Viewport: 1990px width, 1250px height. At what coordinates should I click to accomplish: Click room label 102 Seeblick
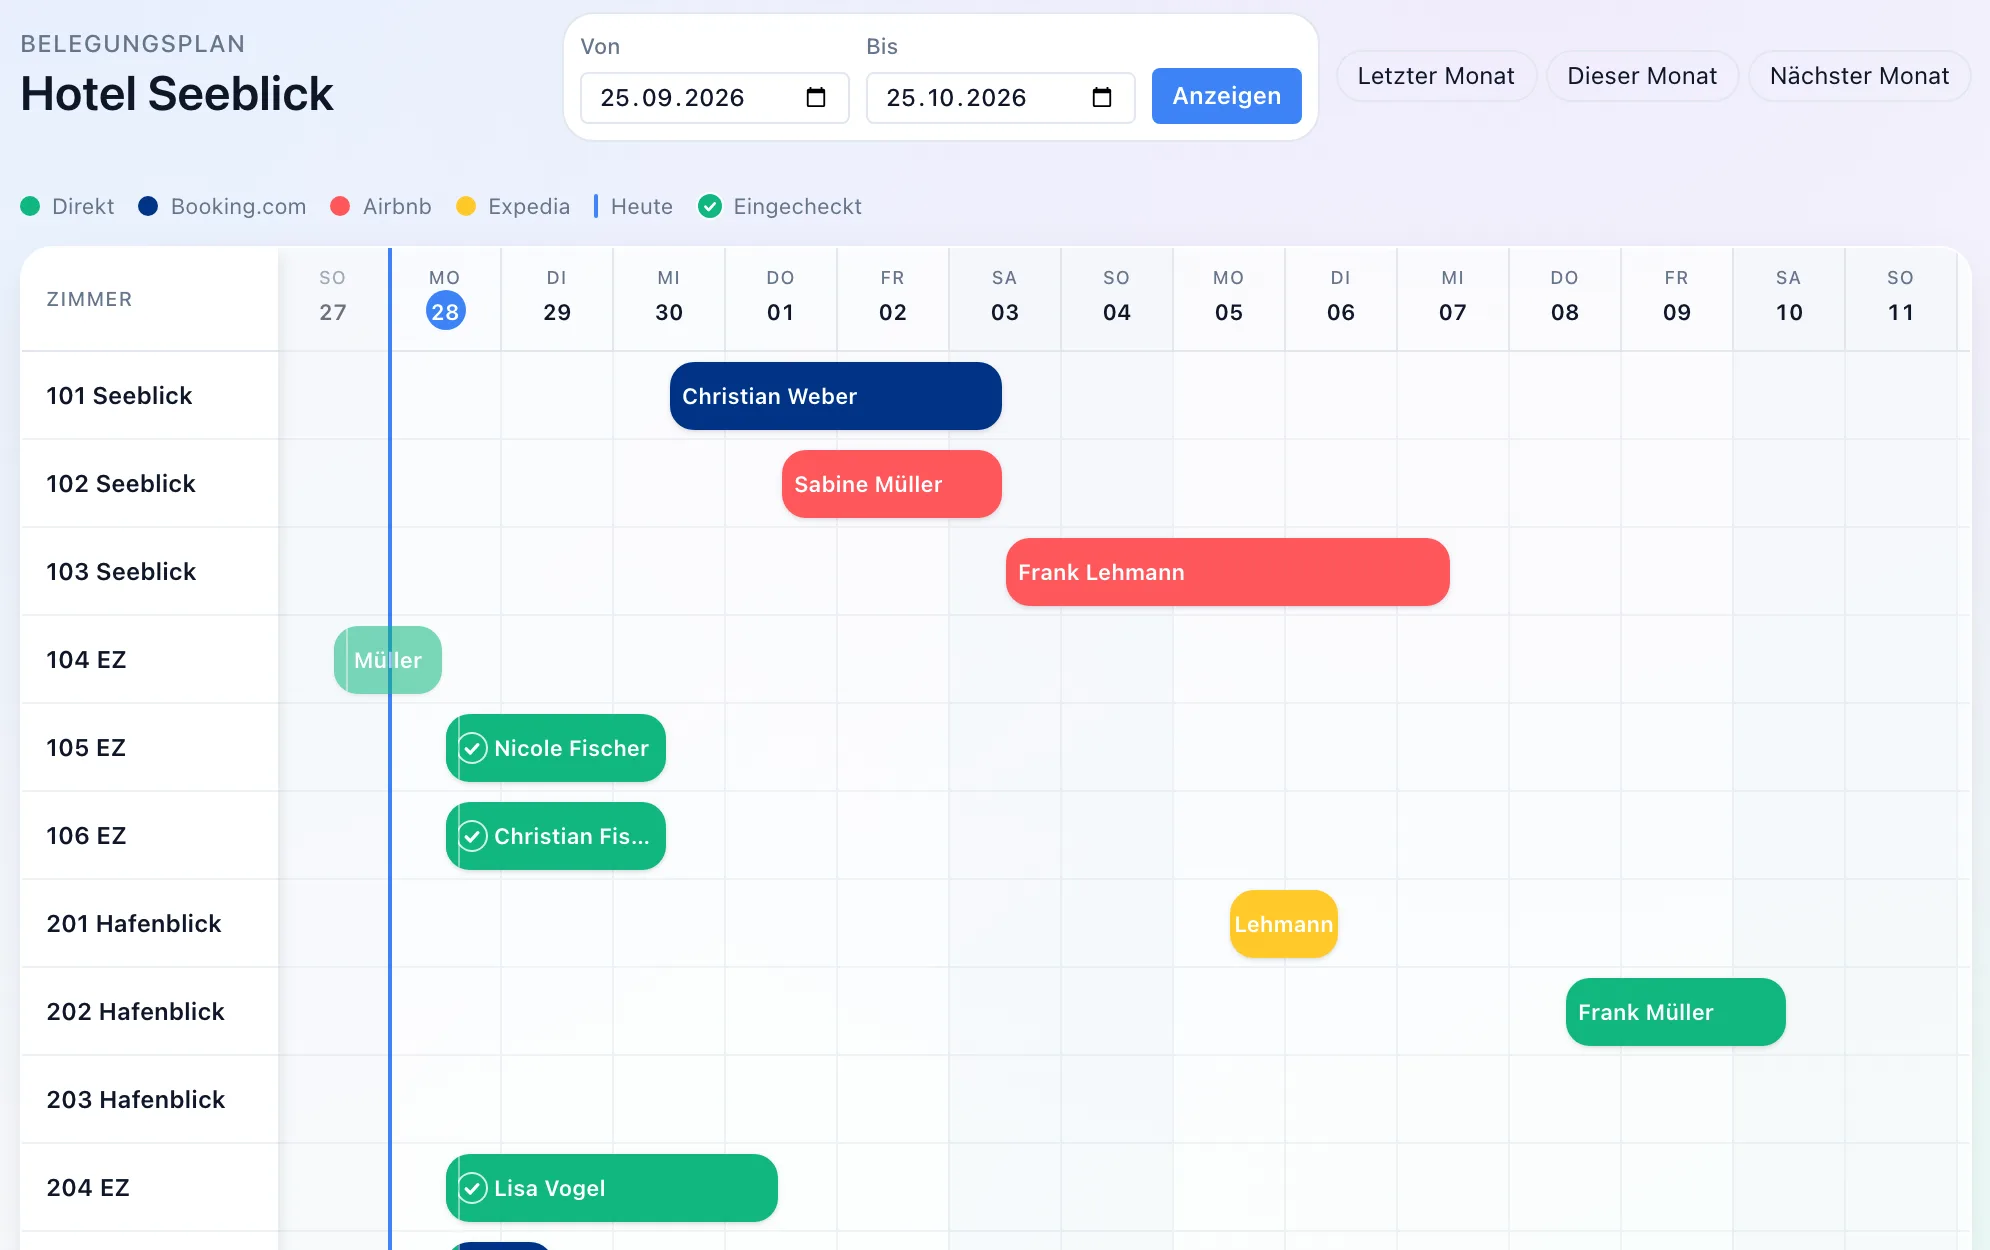121,484
